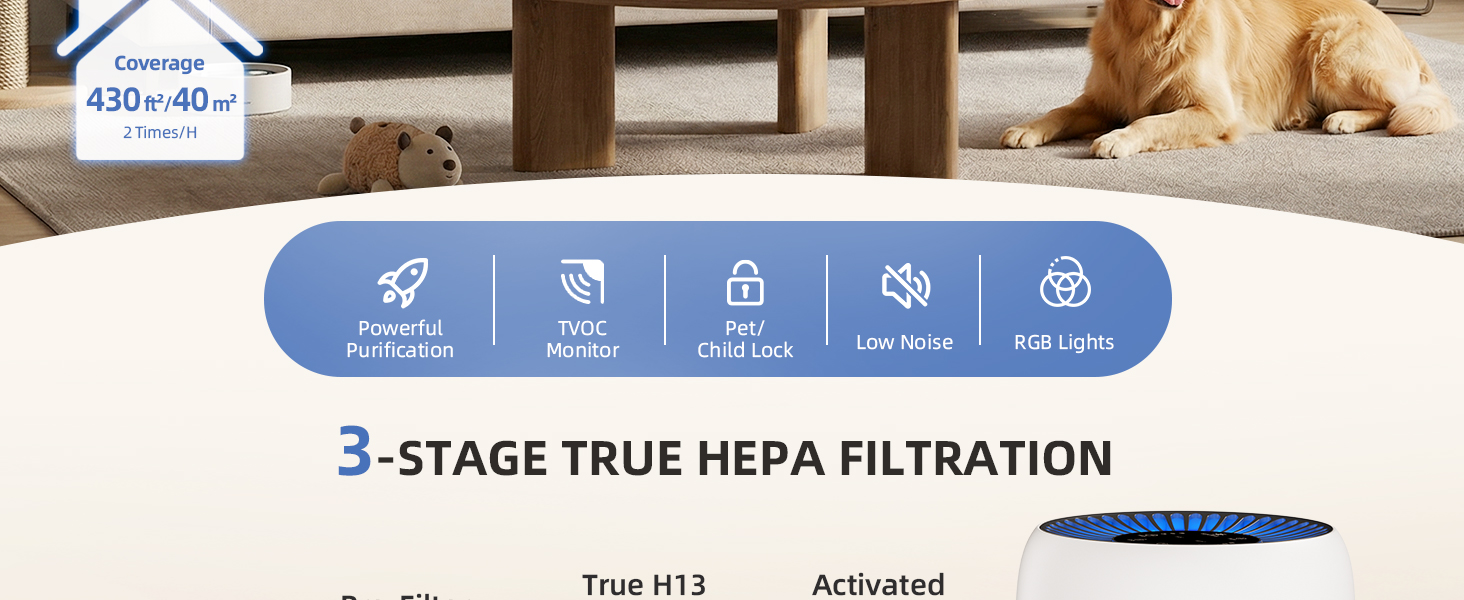Screen dimensions: 1464x600
Task: Click the Low Noise label
Action: pos(905,342)
